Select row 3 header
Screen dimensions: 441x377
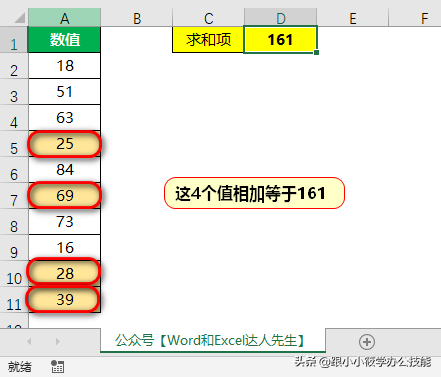14,92
